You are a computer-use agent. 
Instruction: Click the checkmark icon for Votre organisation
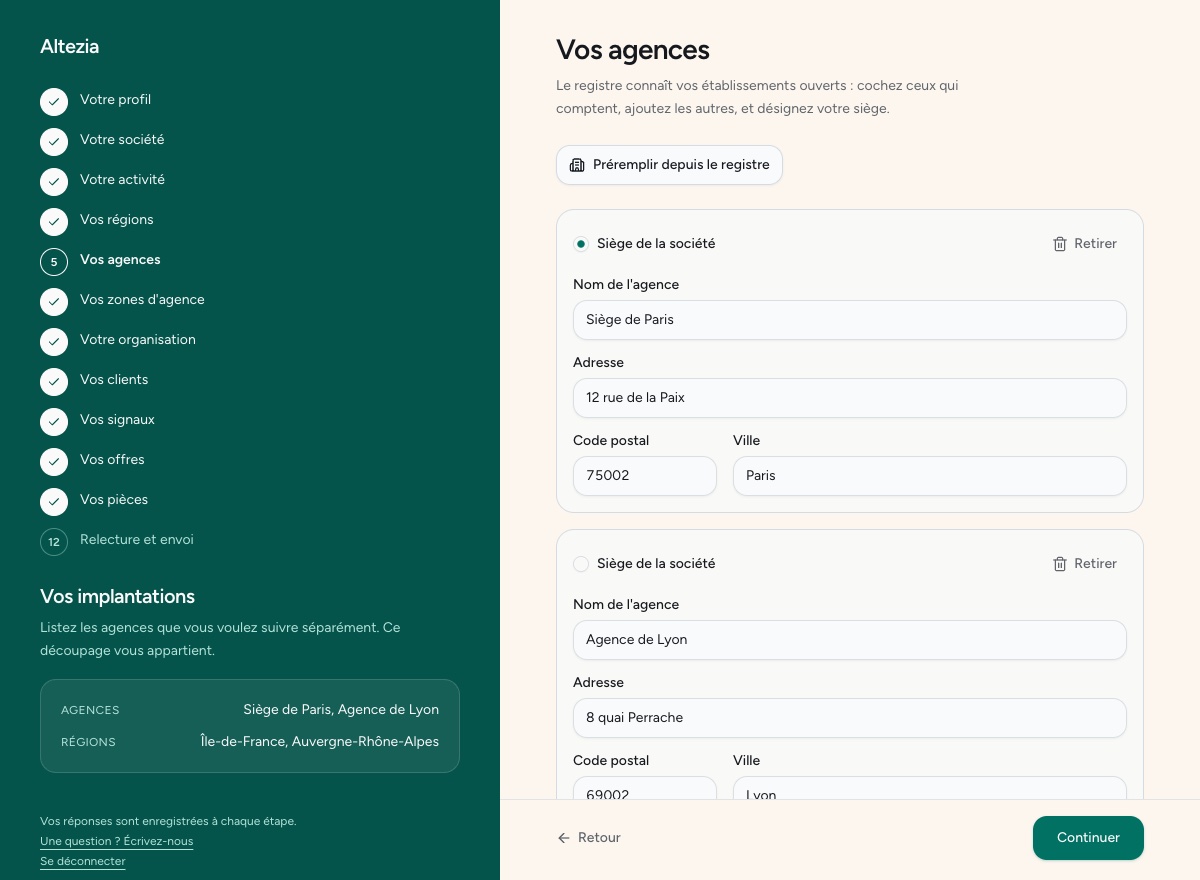coord(54,342)
